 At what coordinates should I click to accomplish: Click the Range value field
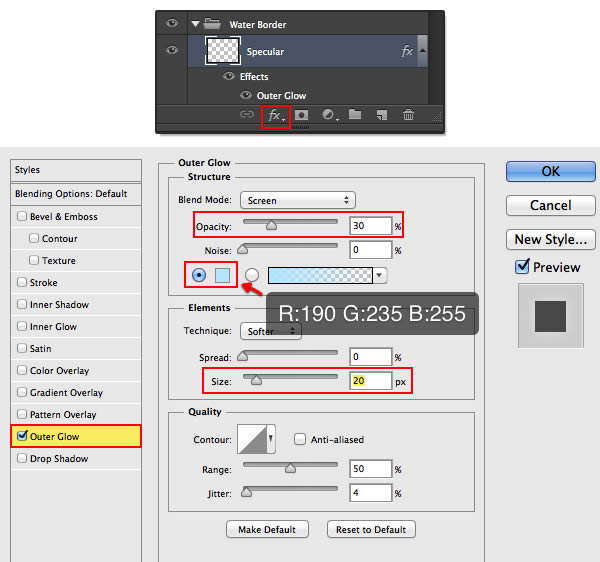click(x=370, y=469)
